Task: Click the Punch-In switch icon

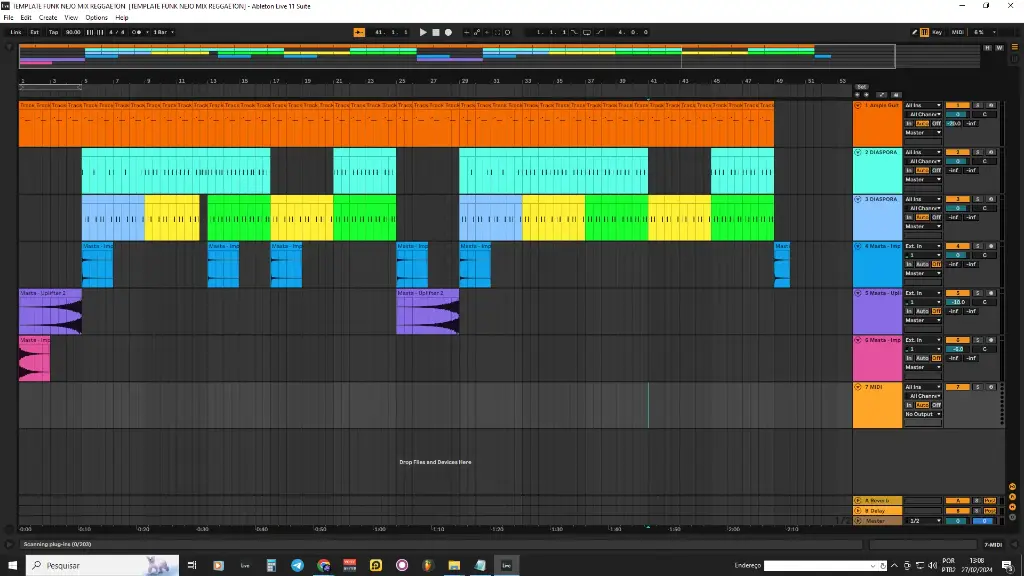Action: pos(574,32)
